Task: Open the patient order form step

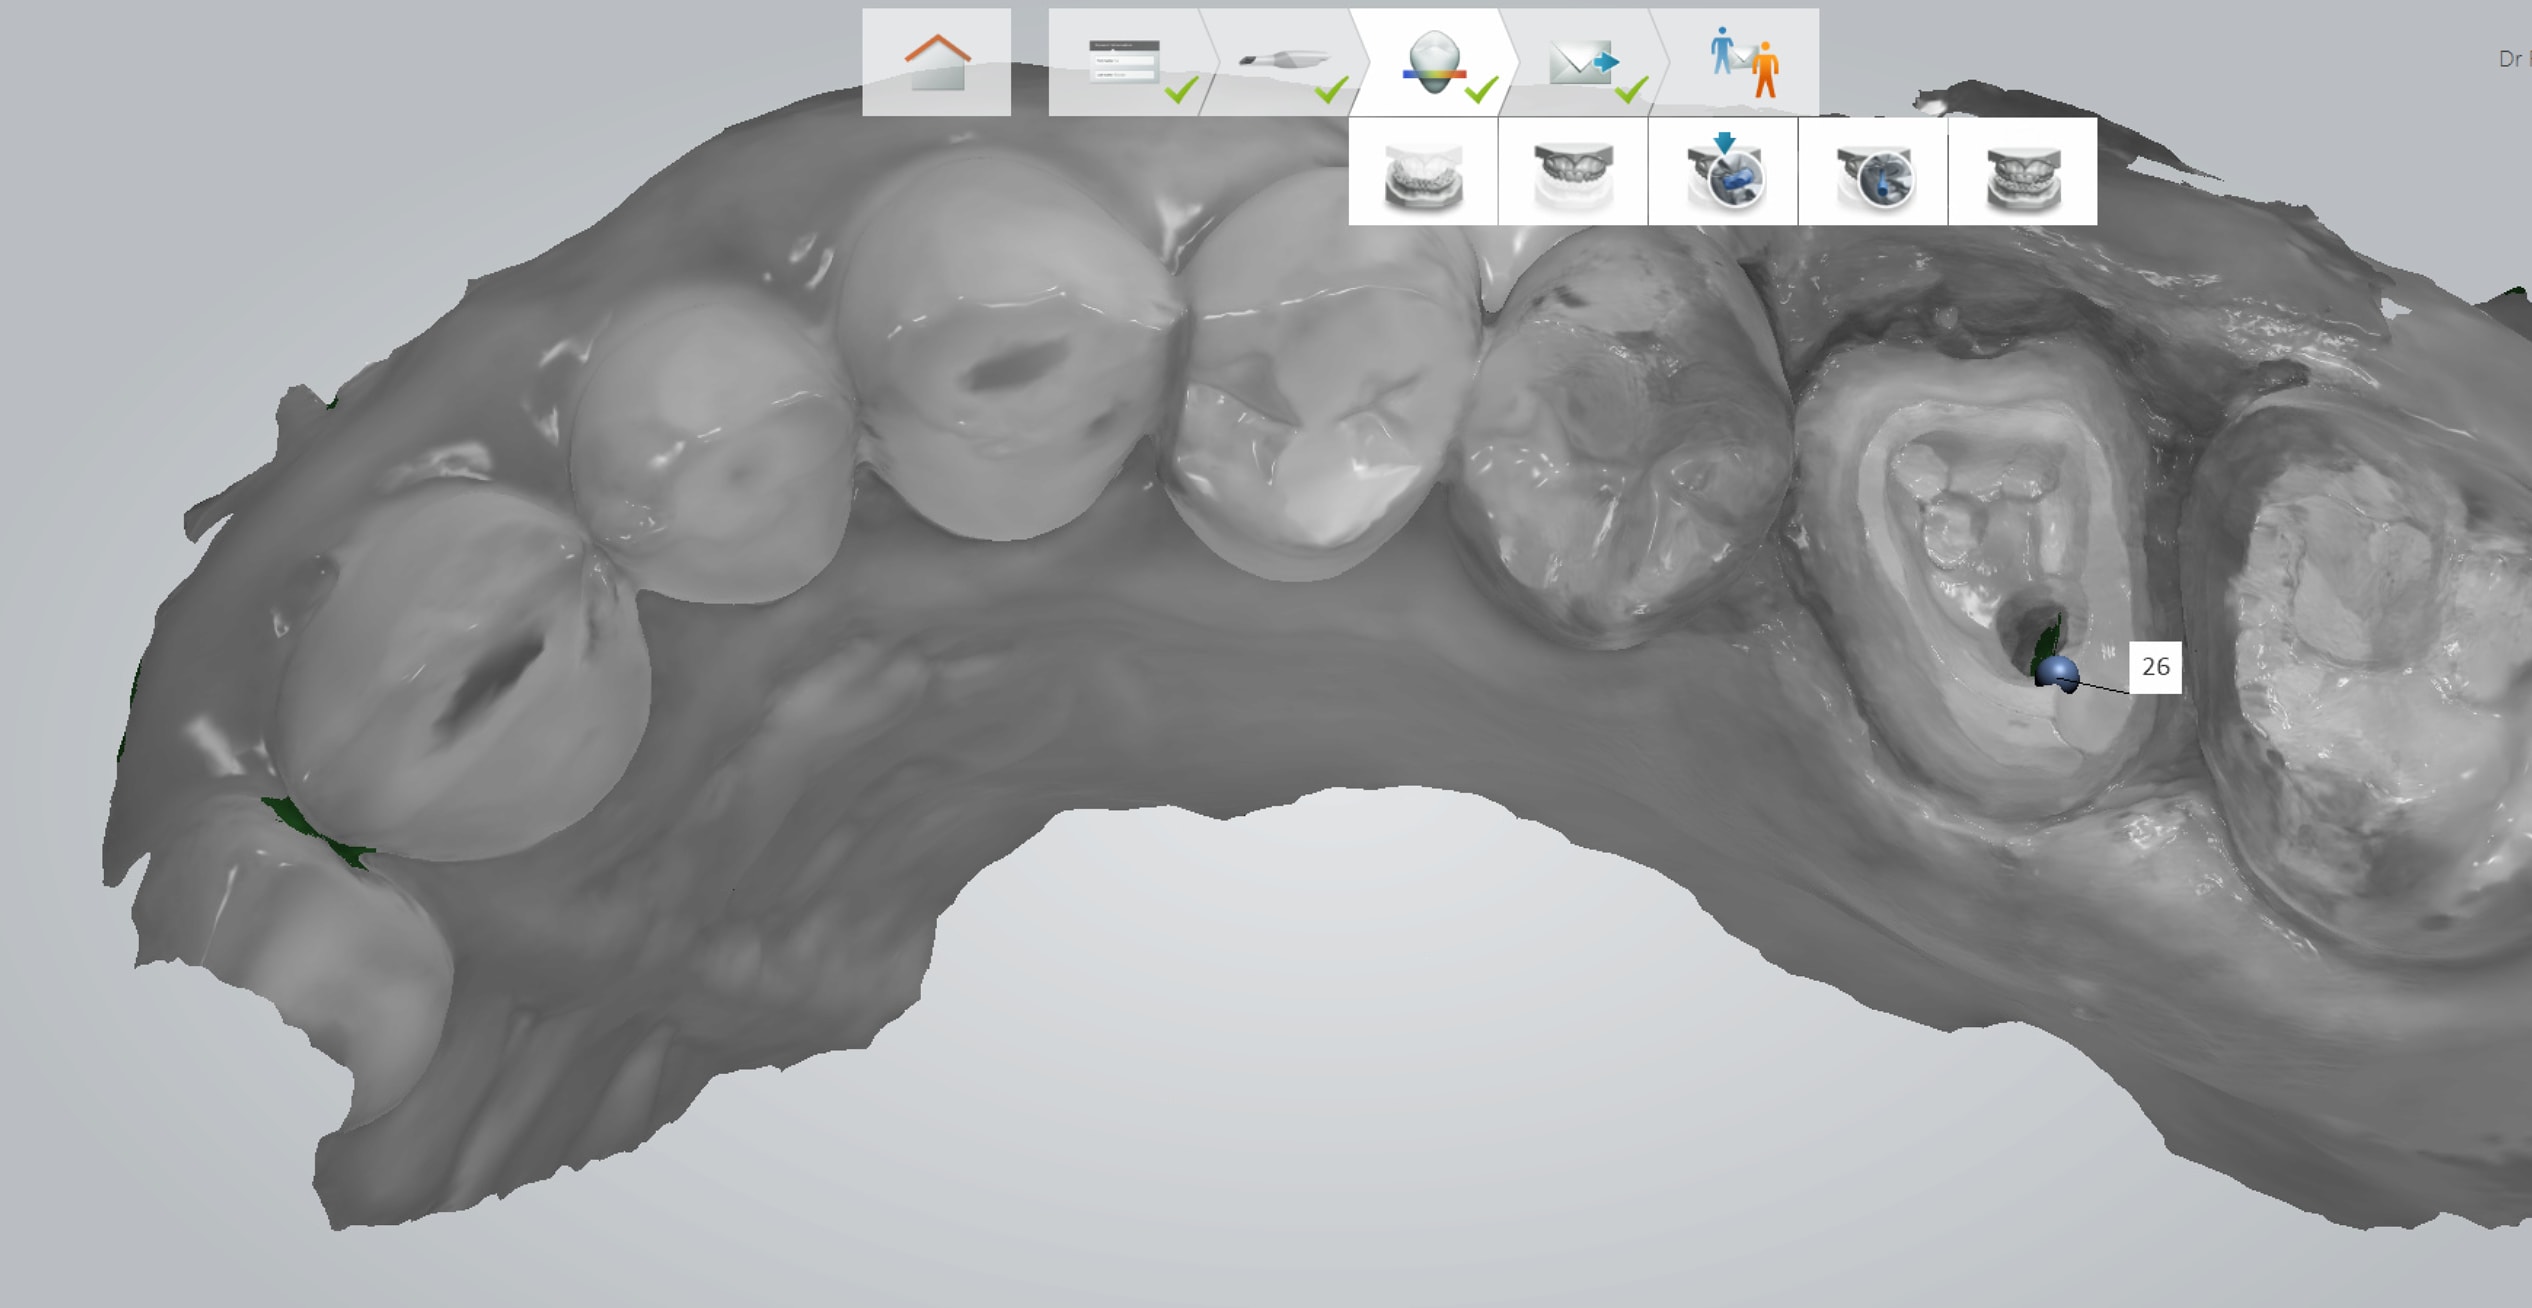Action: pos(1125,62)
